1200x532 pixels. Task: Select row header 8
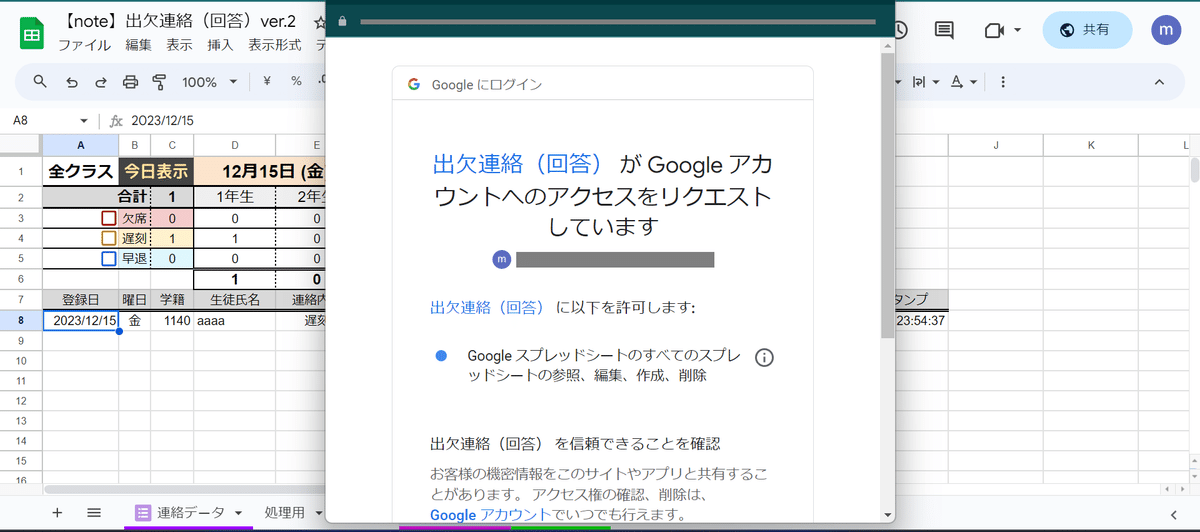click(x=20, y=321)
